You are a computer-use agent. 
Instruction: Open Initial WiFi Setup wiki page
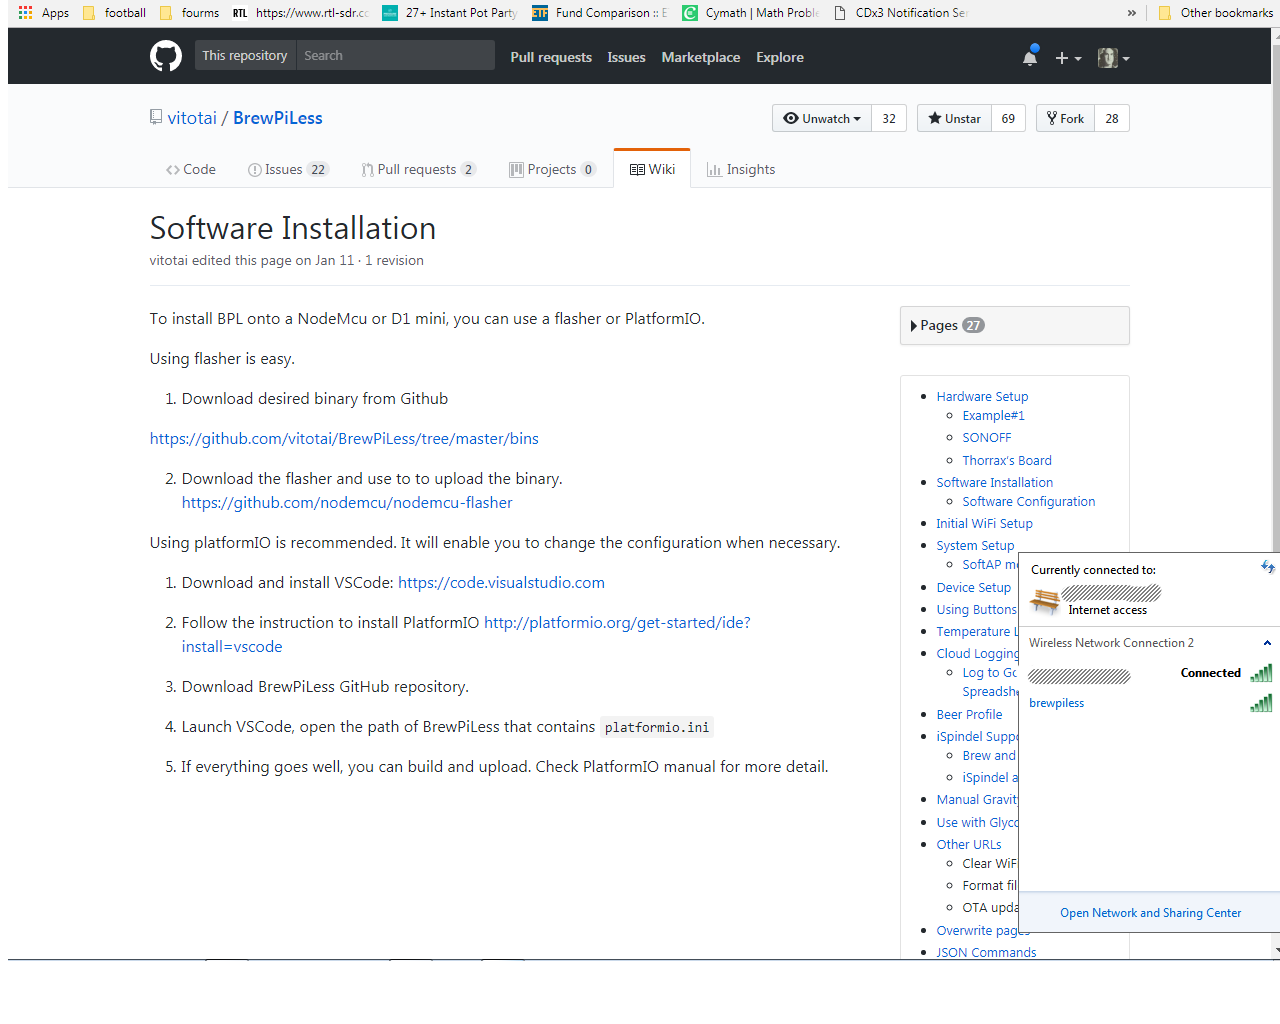coord(984,523)
